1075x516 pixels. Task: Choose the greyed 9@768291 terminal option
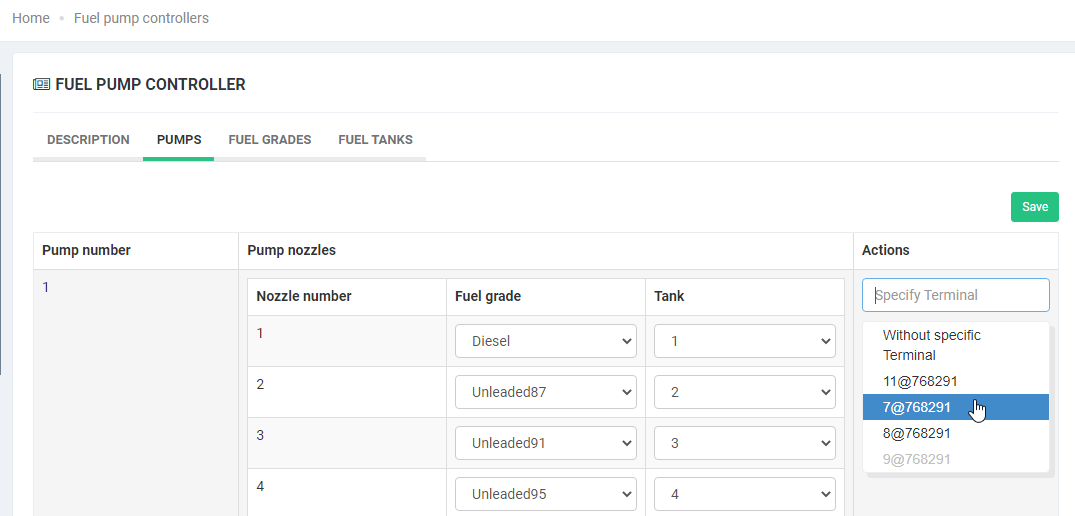click(x=916, y=459)
